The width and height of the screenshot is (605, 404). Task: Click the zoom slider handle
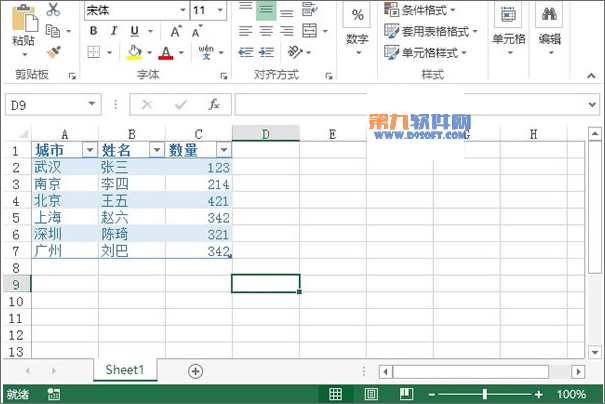click(485, 394)
